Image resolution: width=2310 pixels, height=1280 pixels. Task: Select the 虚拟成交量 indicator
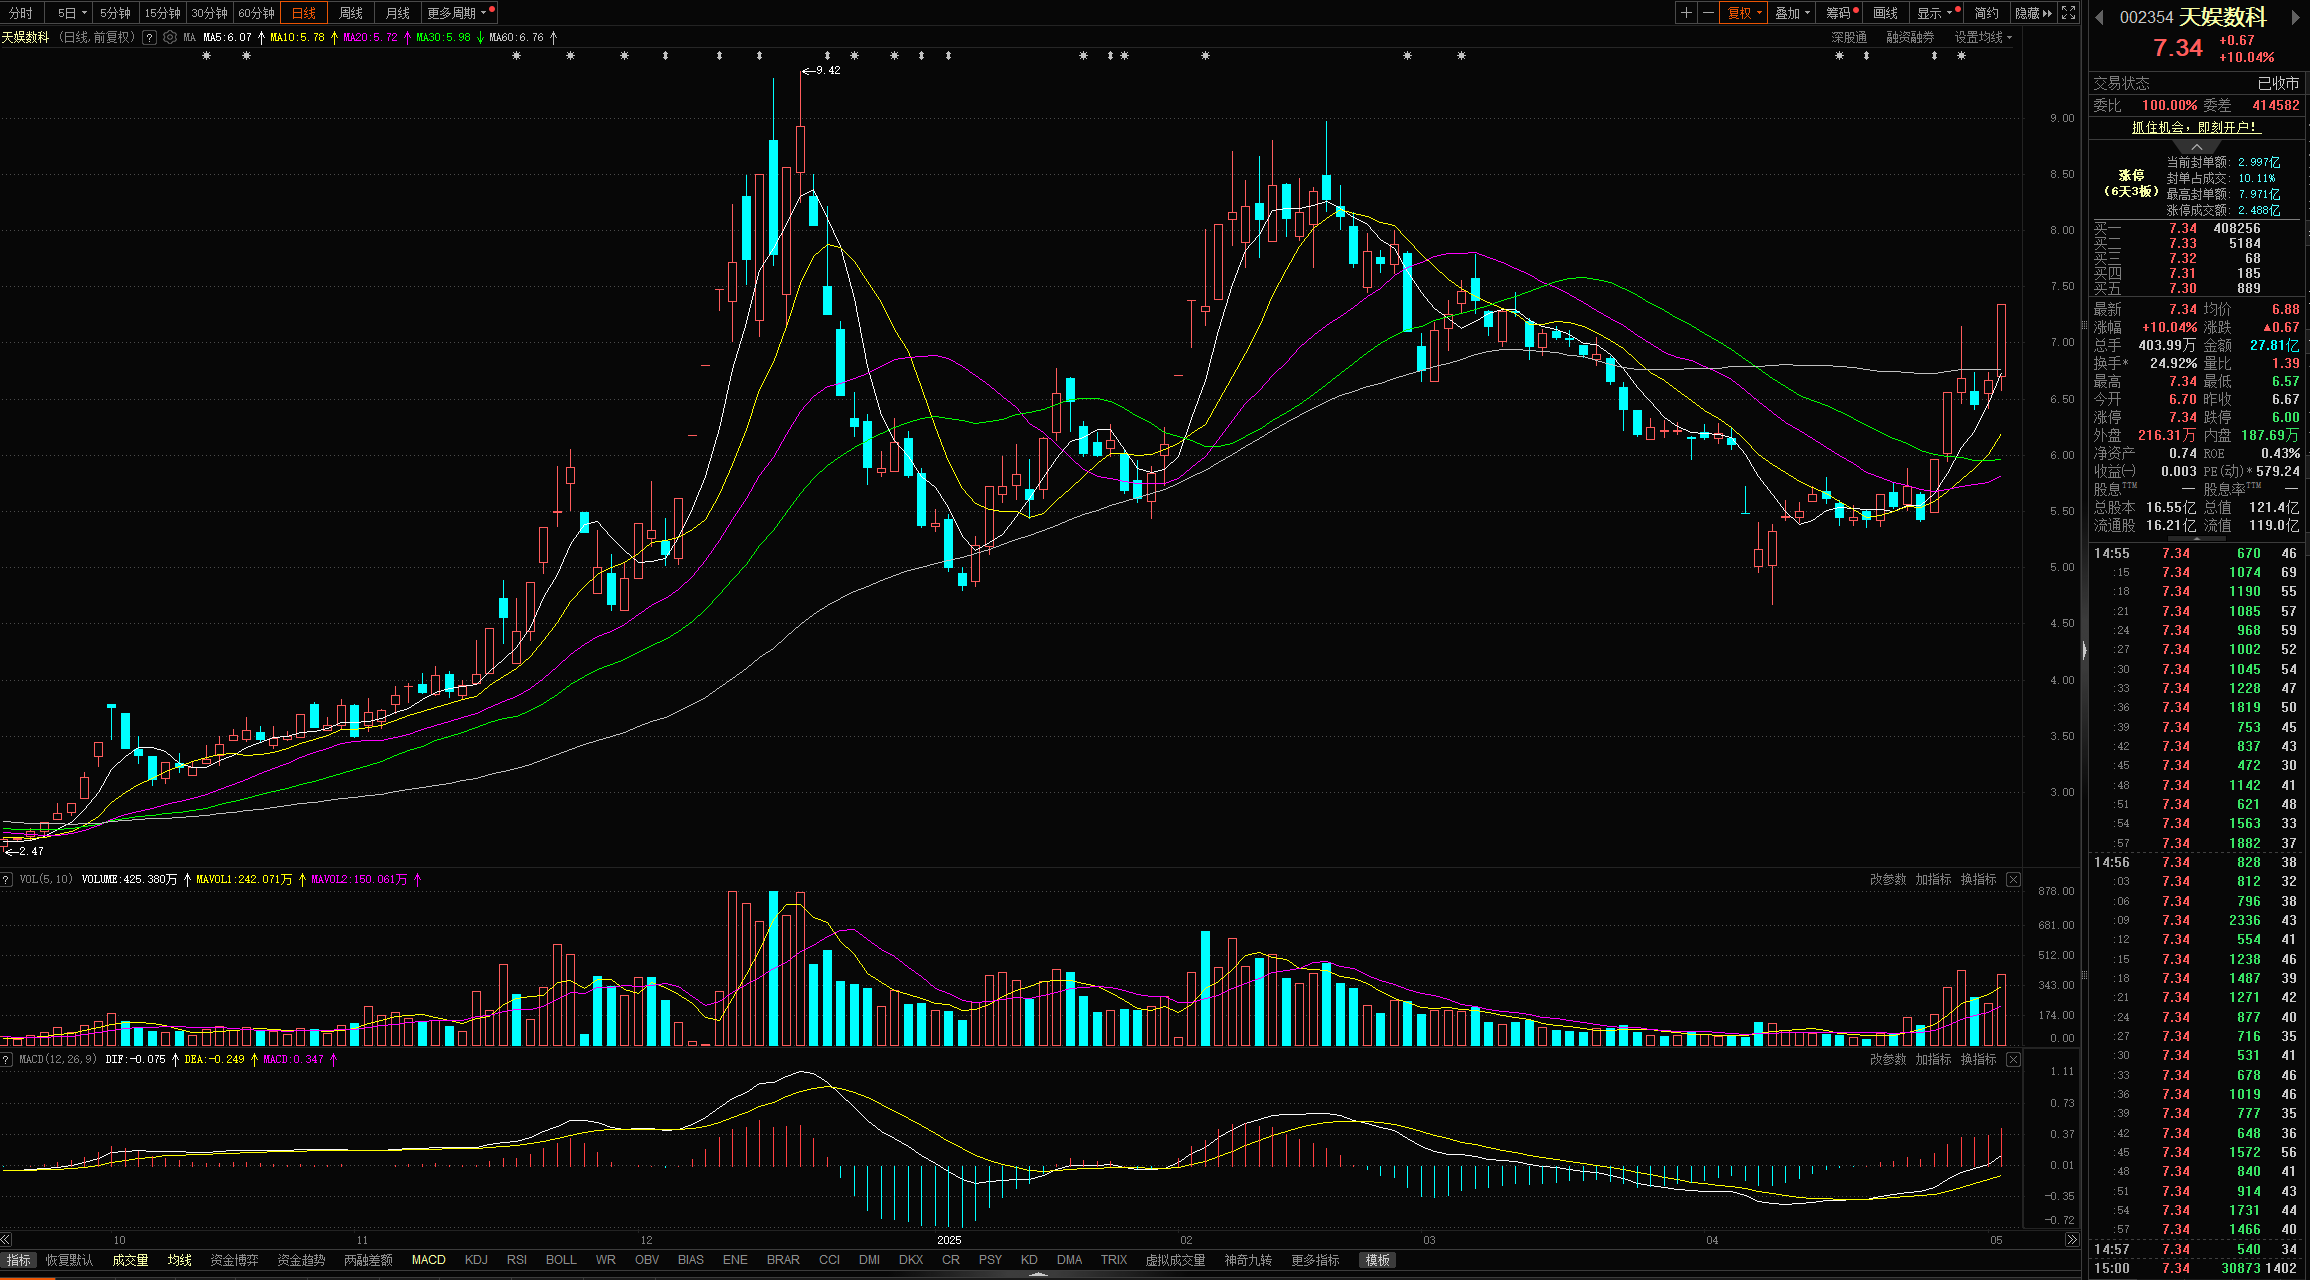1175,1260
